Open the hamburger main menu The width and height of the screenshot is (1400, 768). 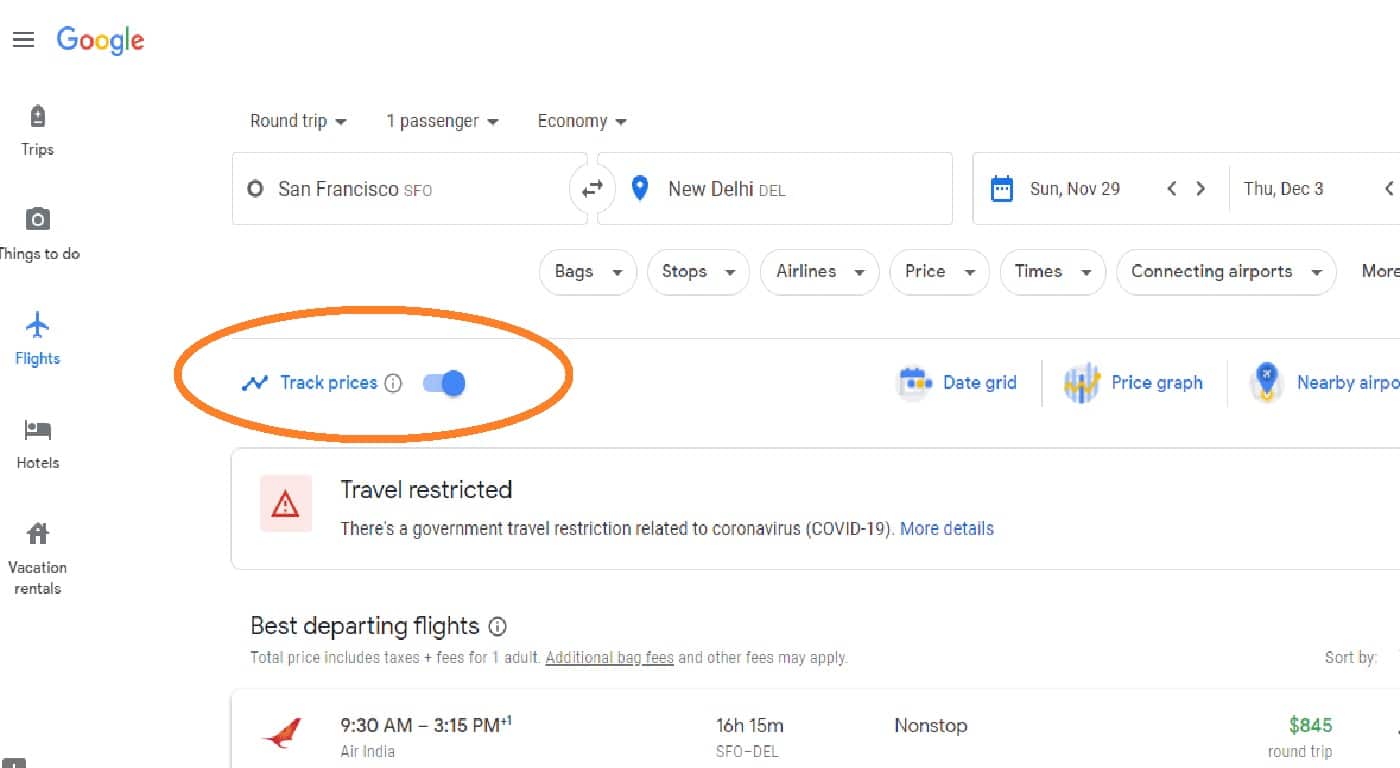click(23, 40)
